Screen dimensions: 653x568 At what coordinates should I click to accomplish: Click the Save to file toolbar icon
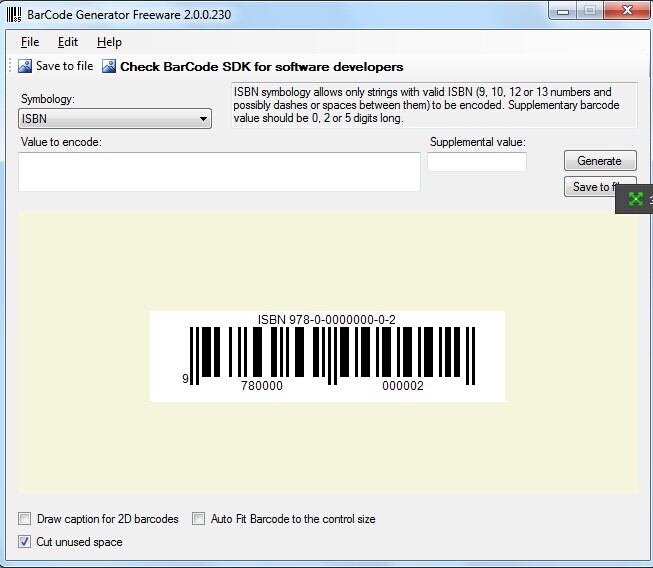click(25, 66)
